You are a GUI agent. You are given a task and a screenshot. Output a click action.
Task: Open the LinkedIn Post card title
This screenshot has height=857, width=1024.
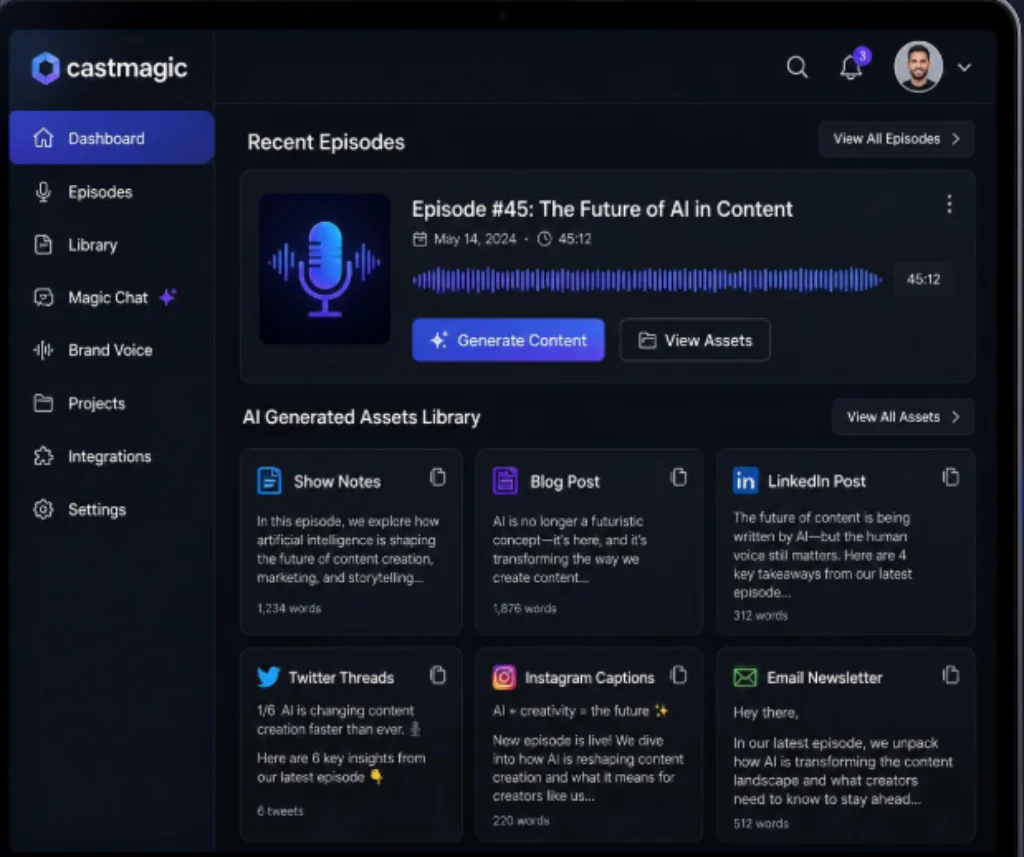pyautogui.click(x=816, y=481)
